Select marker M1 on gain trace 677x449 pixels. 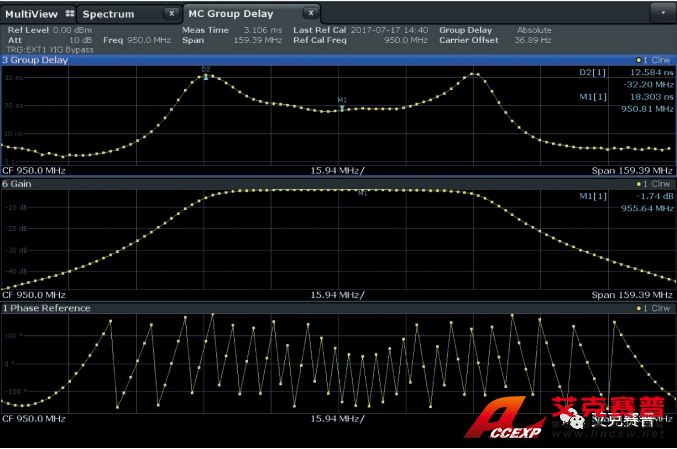tap(362, 192)
